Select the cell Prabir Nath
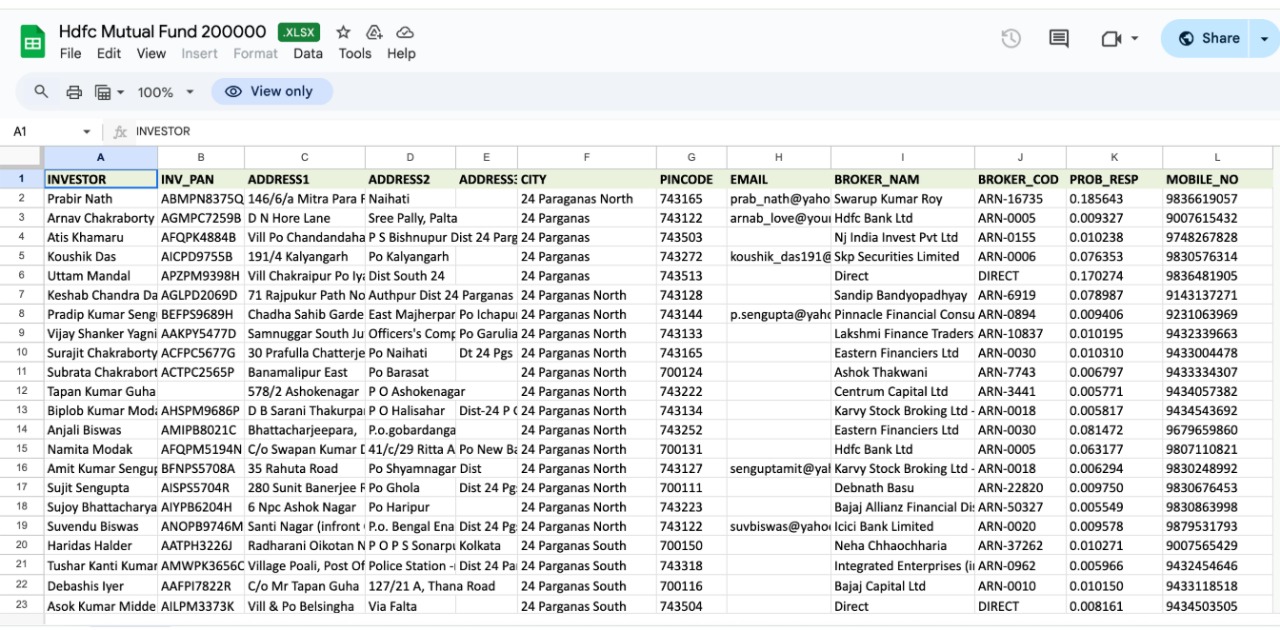The height and width of the screenshot is (630, 1280). [x=101, y=199]
